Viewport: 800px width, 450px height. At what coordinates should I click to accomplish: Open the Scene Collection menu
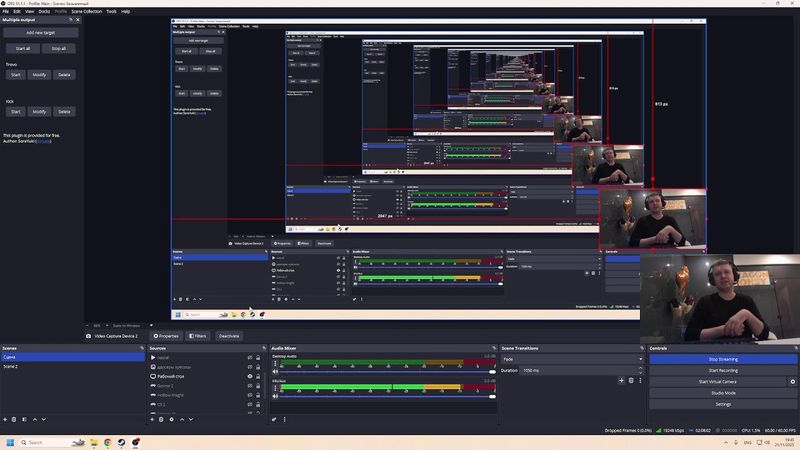coord(85,11)
